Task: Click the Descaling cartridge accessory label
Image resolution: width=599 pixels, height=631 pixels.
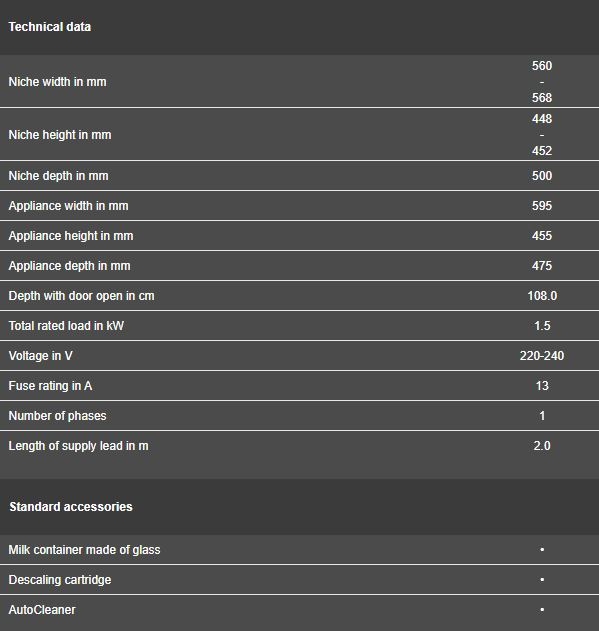Action: pyautogui.click(x=60, y=580)
